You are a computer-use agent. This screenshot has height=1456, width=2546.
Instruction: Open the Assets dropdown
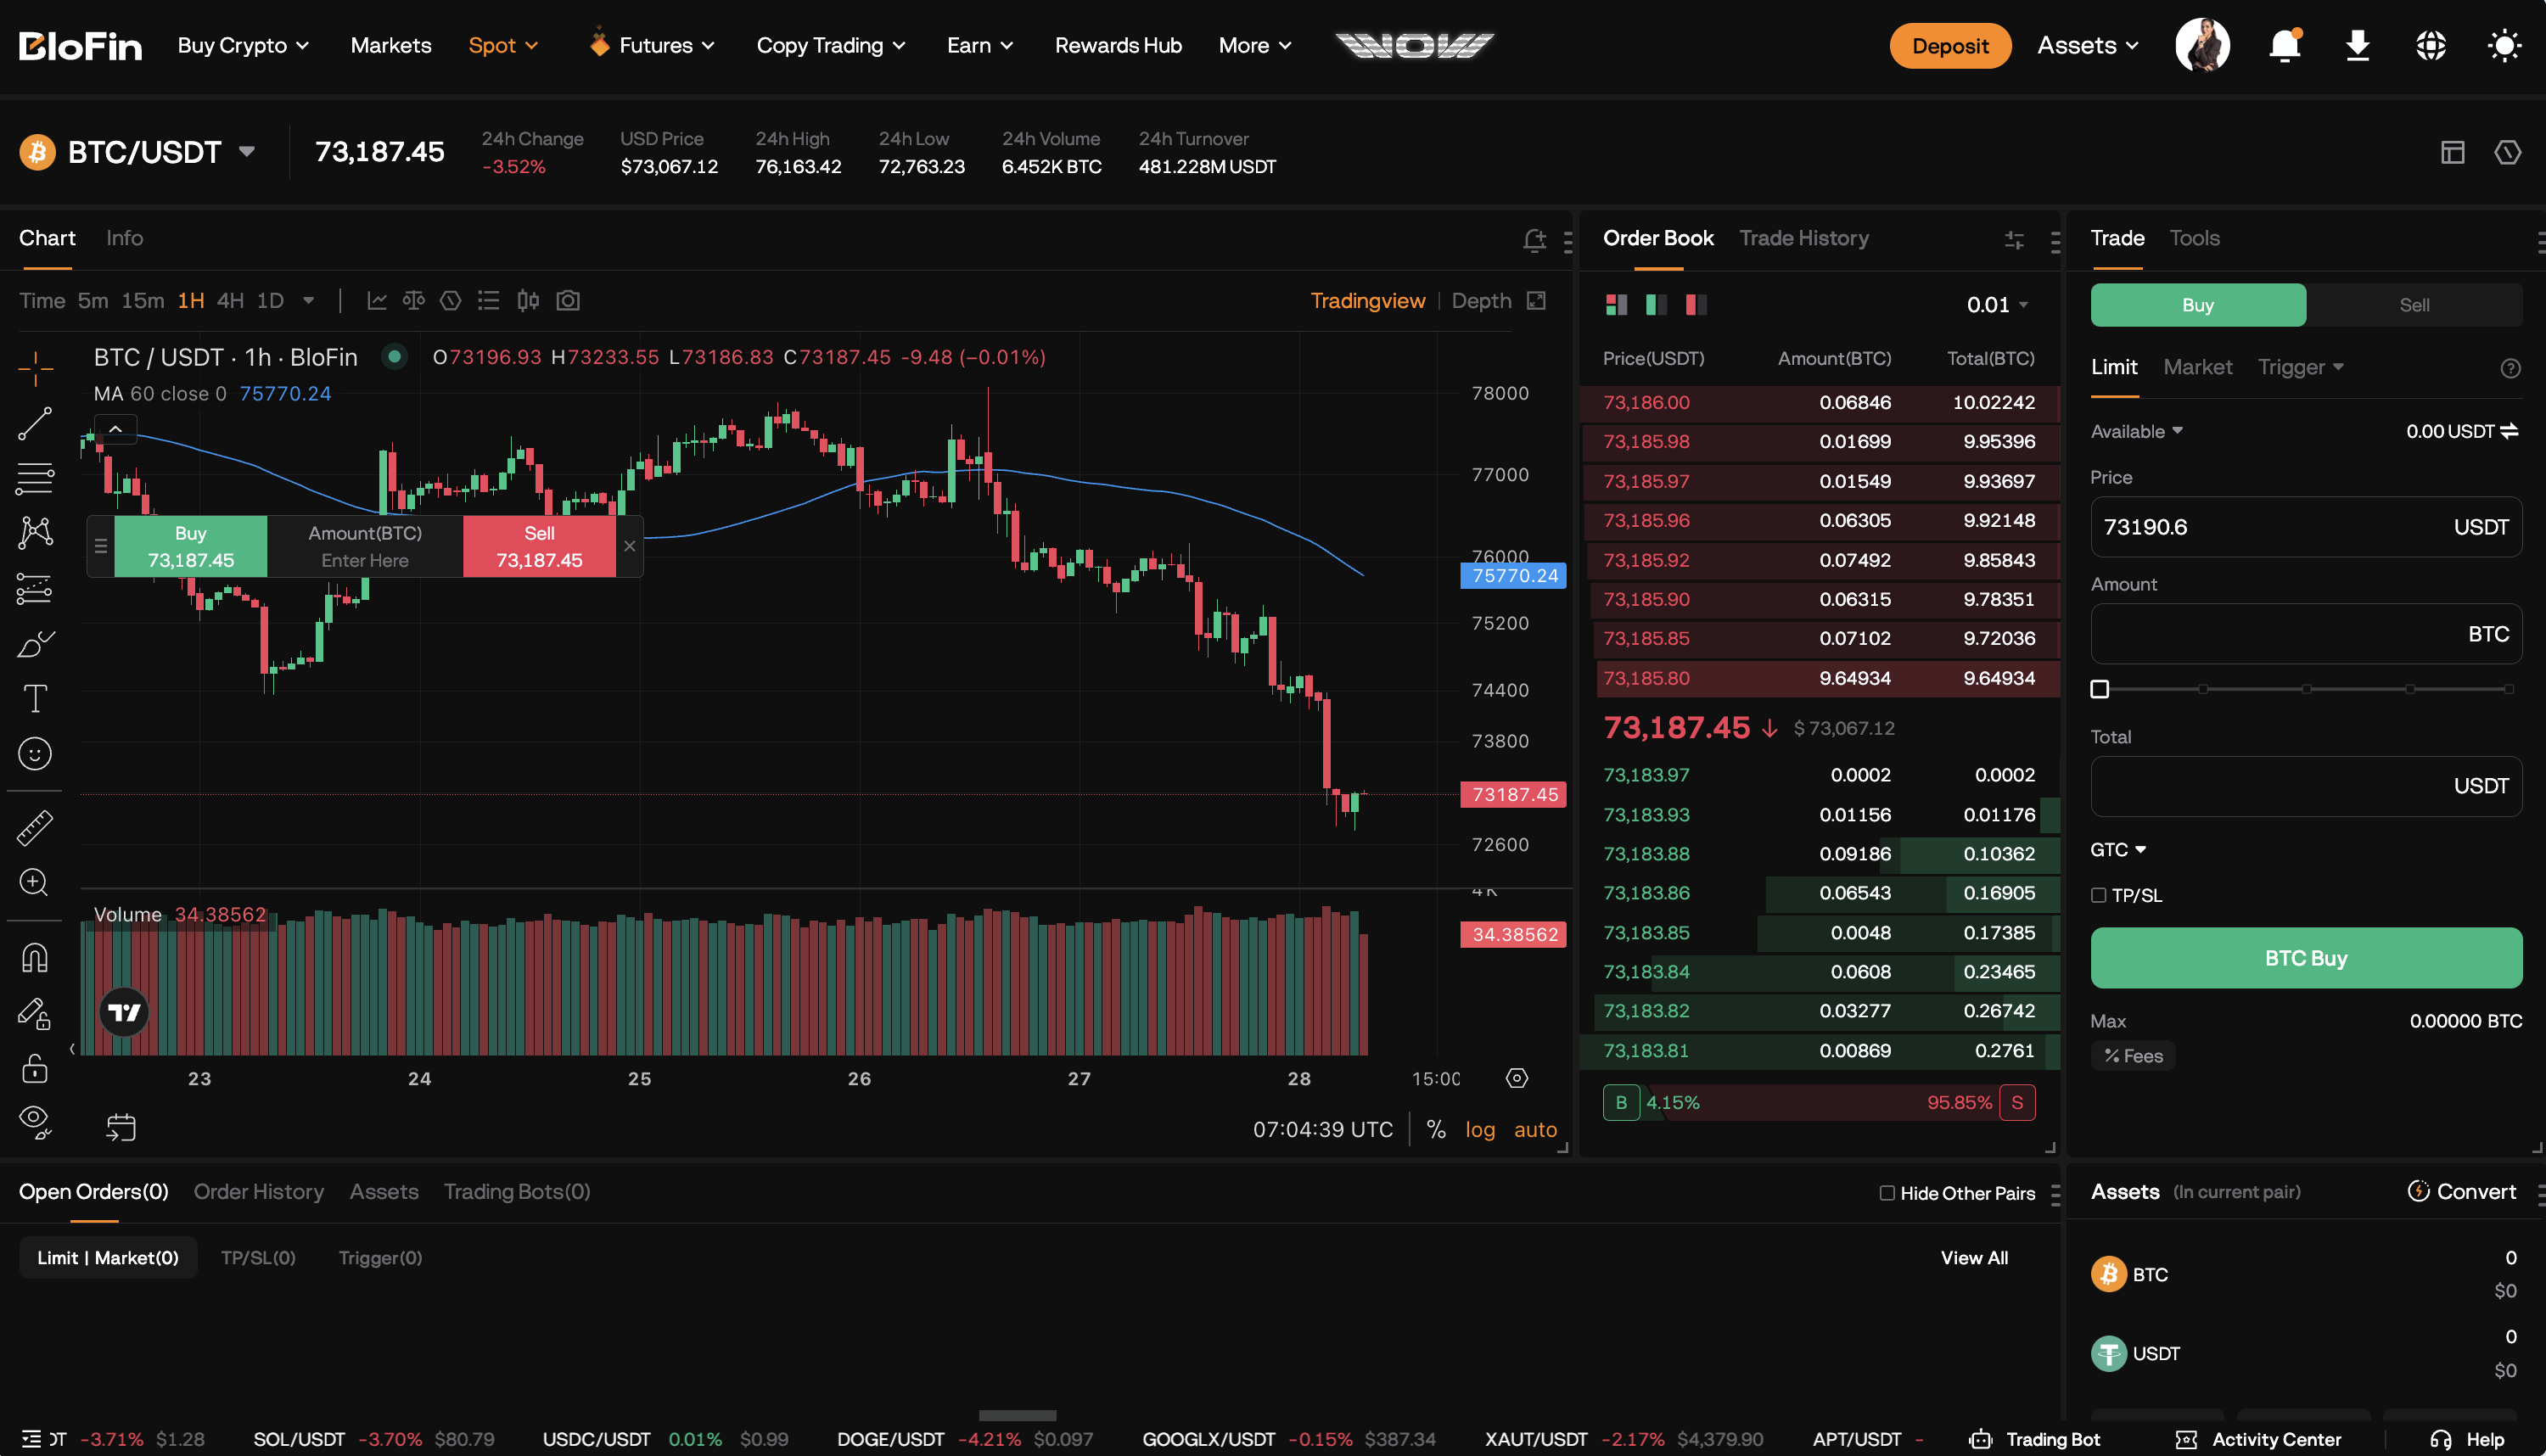coord(2088,46)
